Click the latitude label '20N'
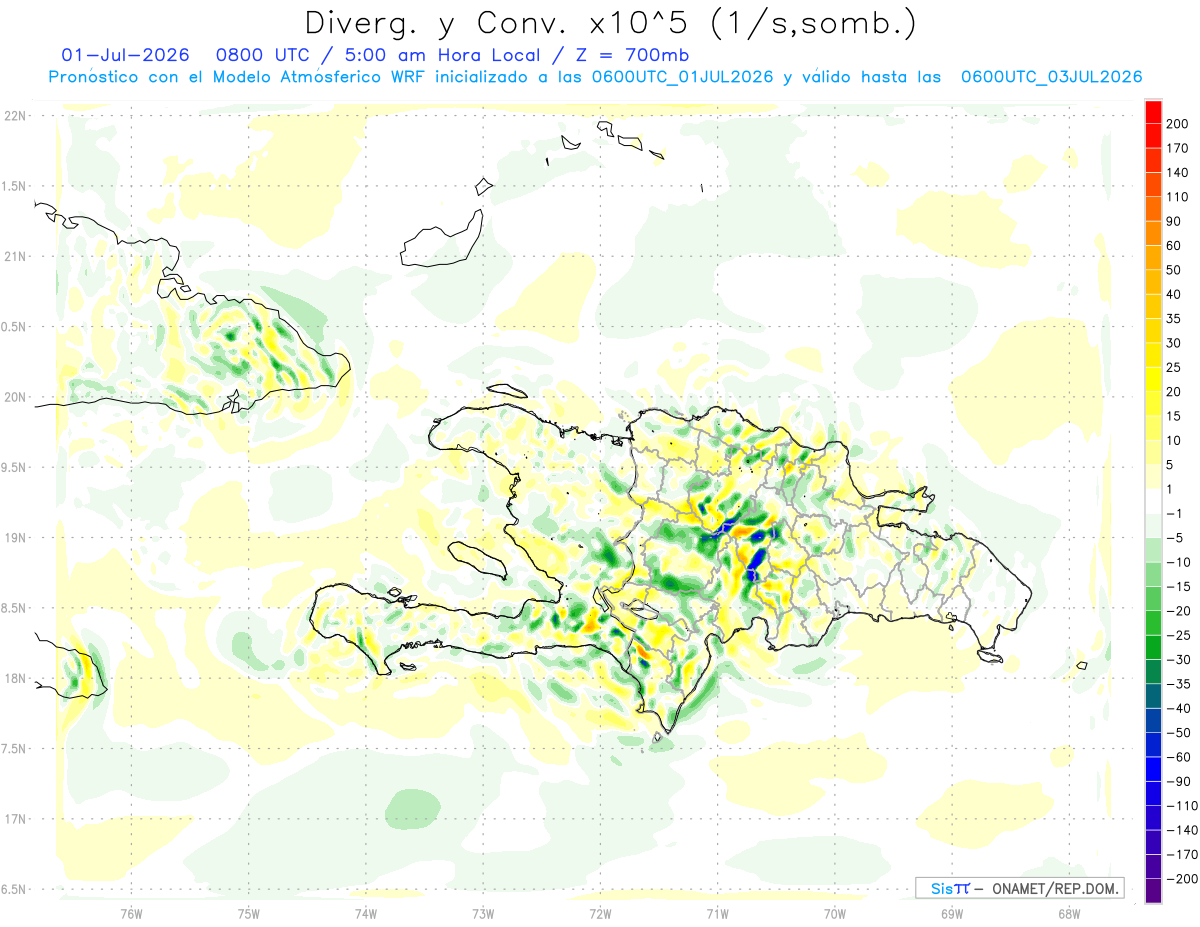1200x927 pixels. (16, 397)
